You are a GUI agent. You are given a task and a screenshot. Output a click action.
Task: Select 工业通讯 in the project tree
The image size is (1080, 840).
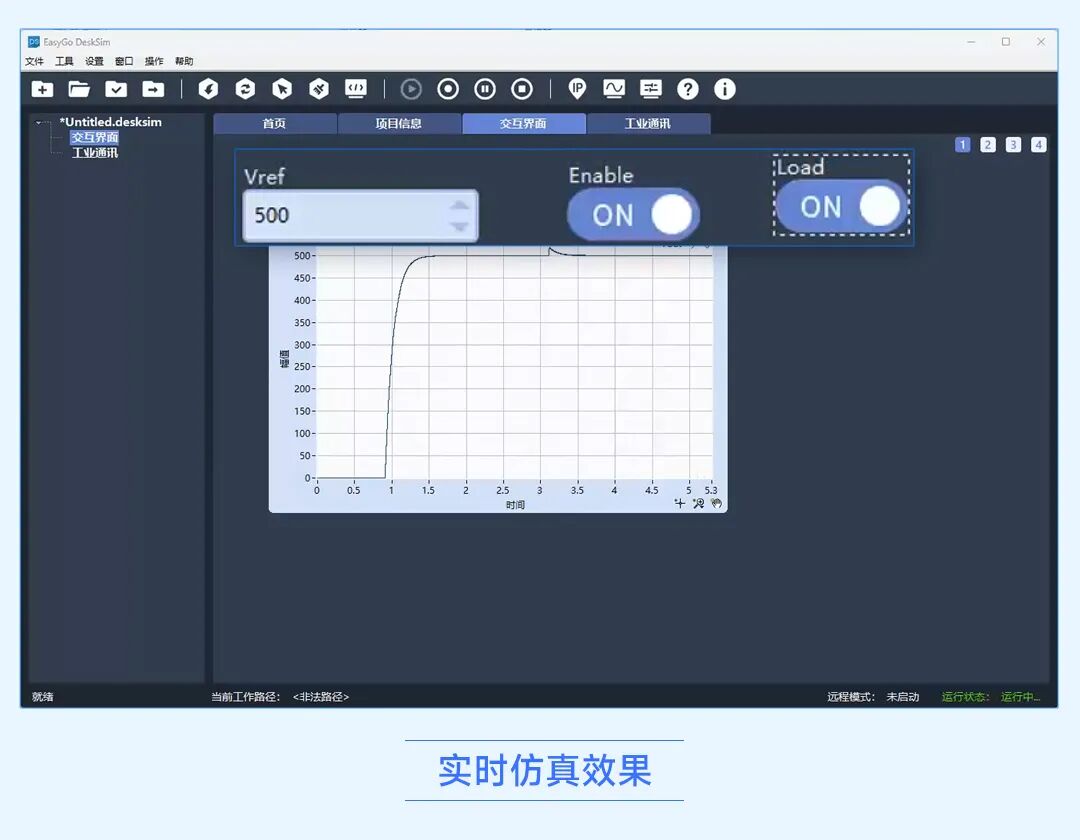pos(96,152)
